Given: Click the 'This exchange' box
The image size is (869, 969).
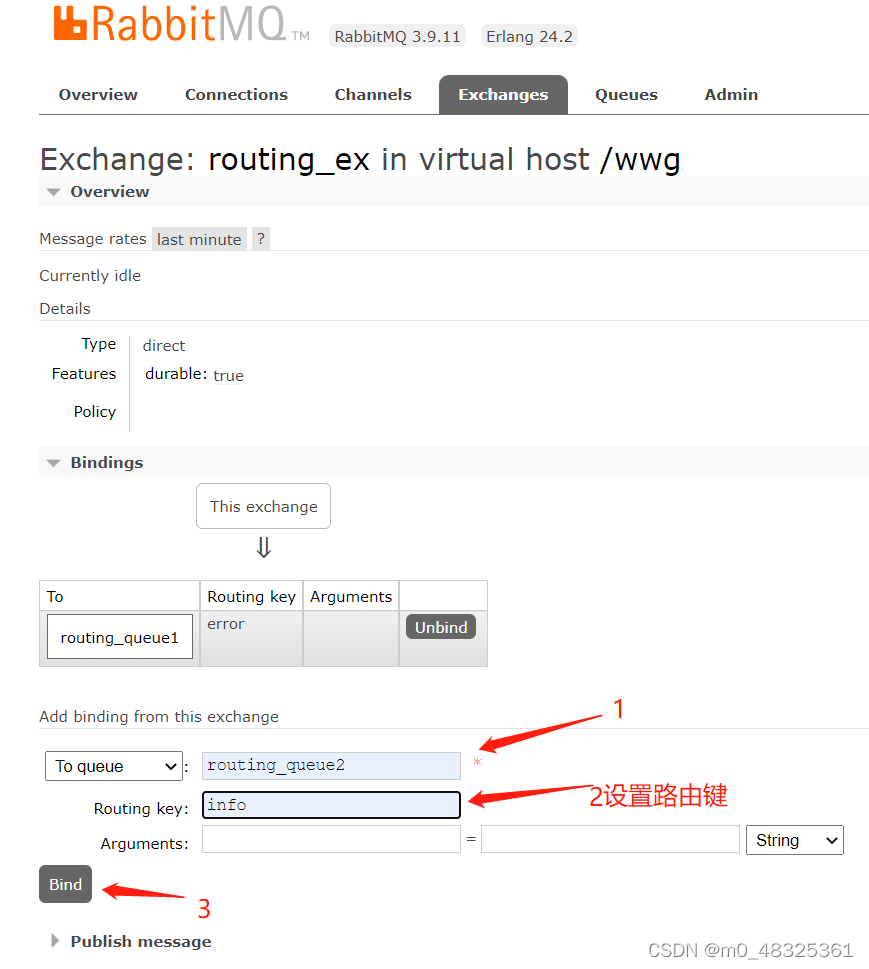Looking at the screenshot, I should (263, 506).
